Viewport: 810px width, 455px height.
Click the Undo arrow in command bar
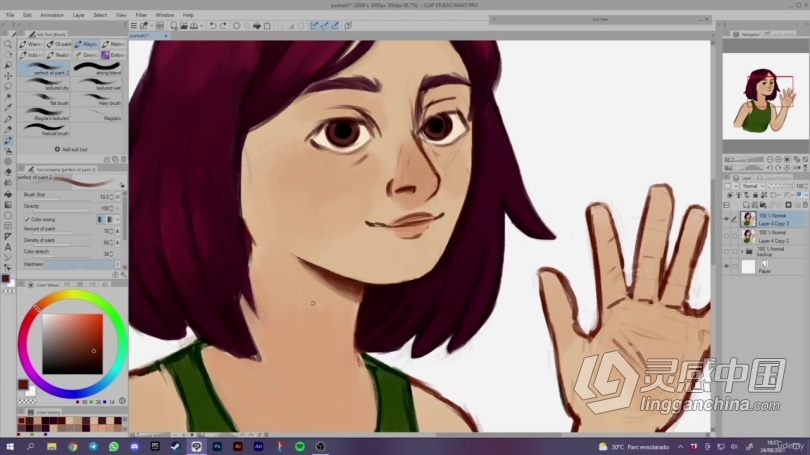point(213,26)
